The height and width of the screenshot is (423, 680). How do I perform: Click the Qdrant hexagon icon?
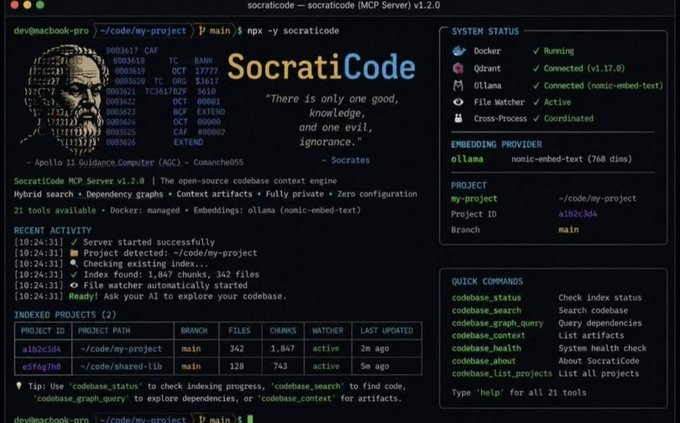pos(458,68)
